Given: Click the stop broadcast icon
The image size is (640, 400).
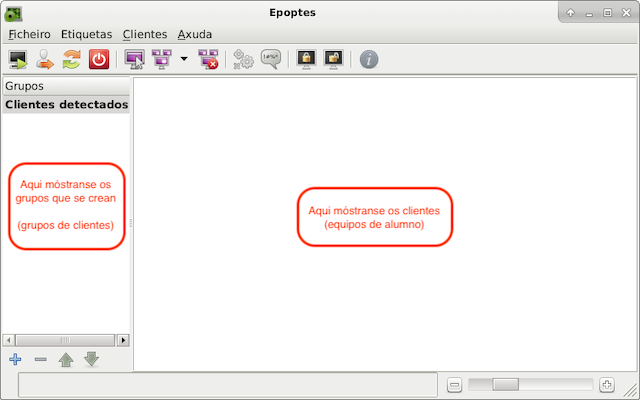Looking at the screenshot, I should (x=208, y=60).
